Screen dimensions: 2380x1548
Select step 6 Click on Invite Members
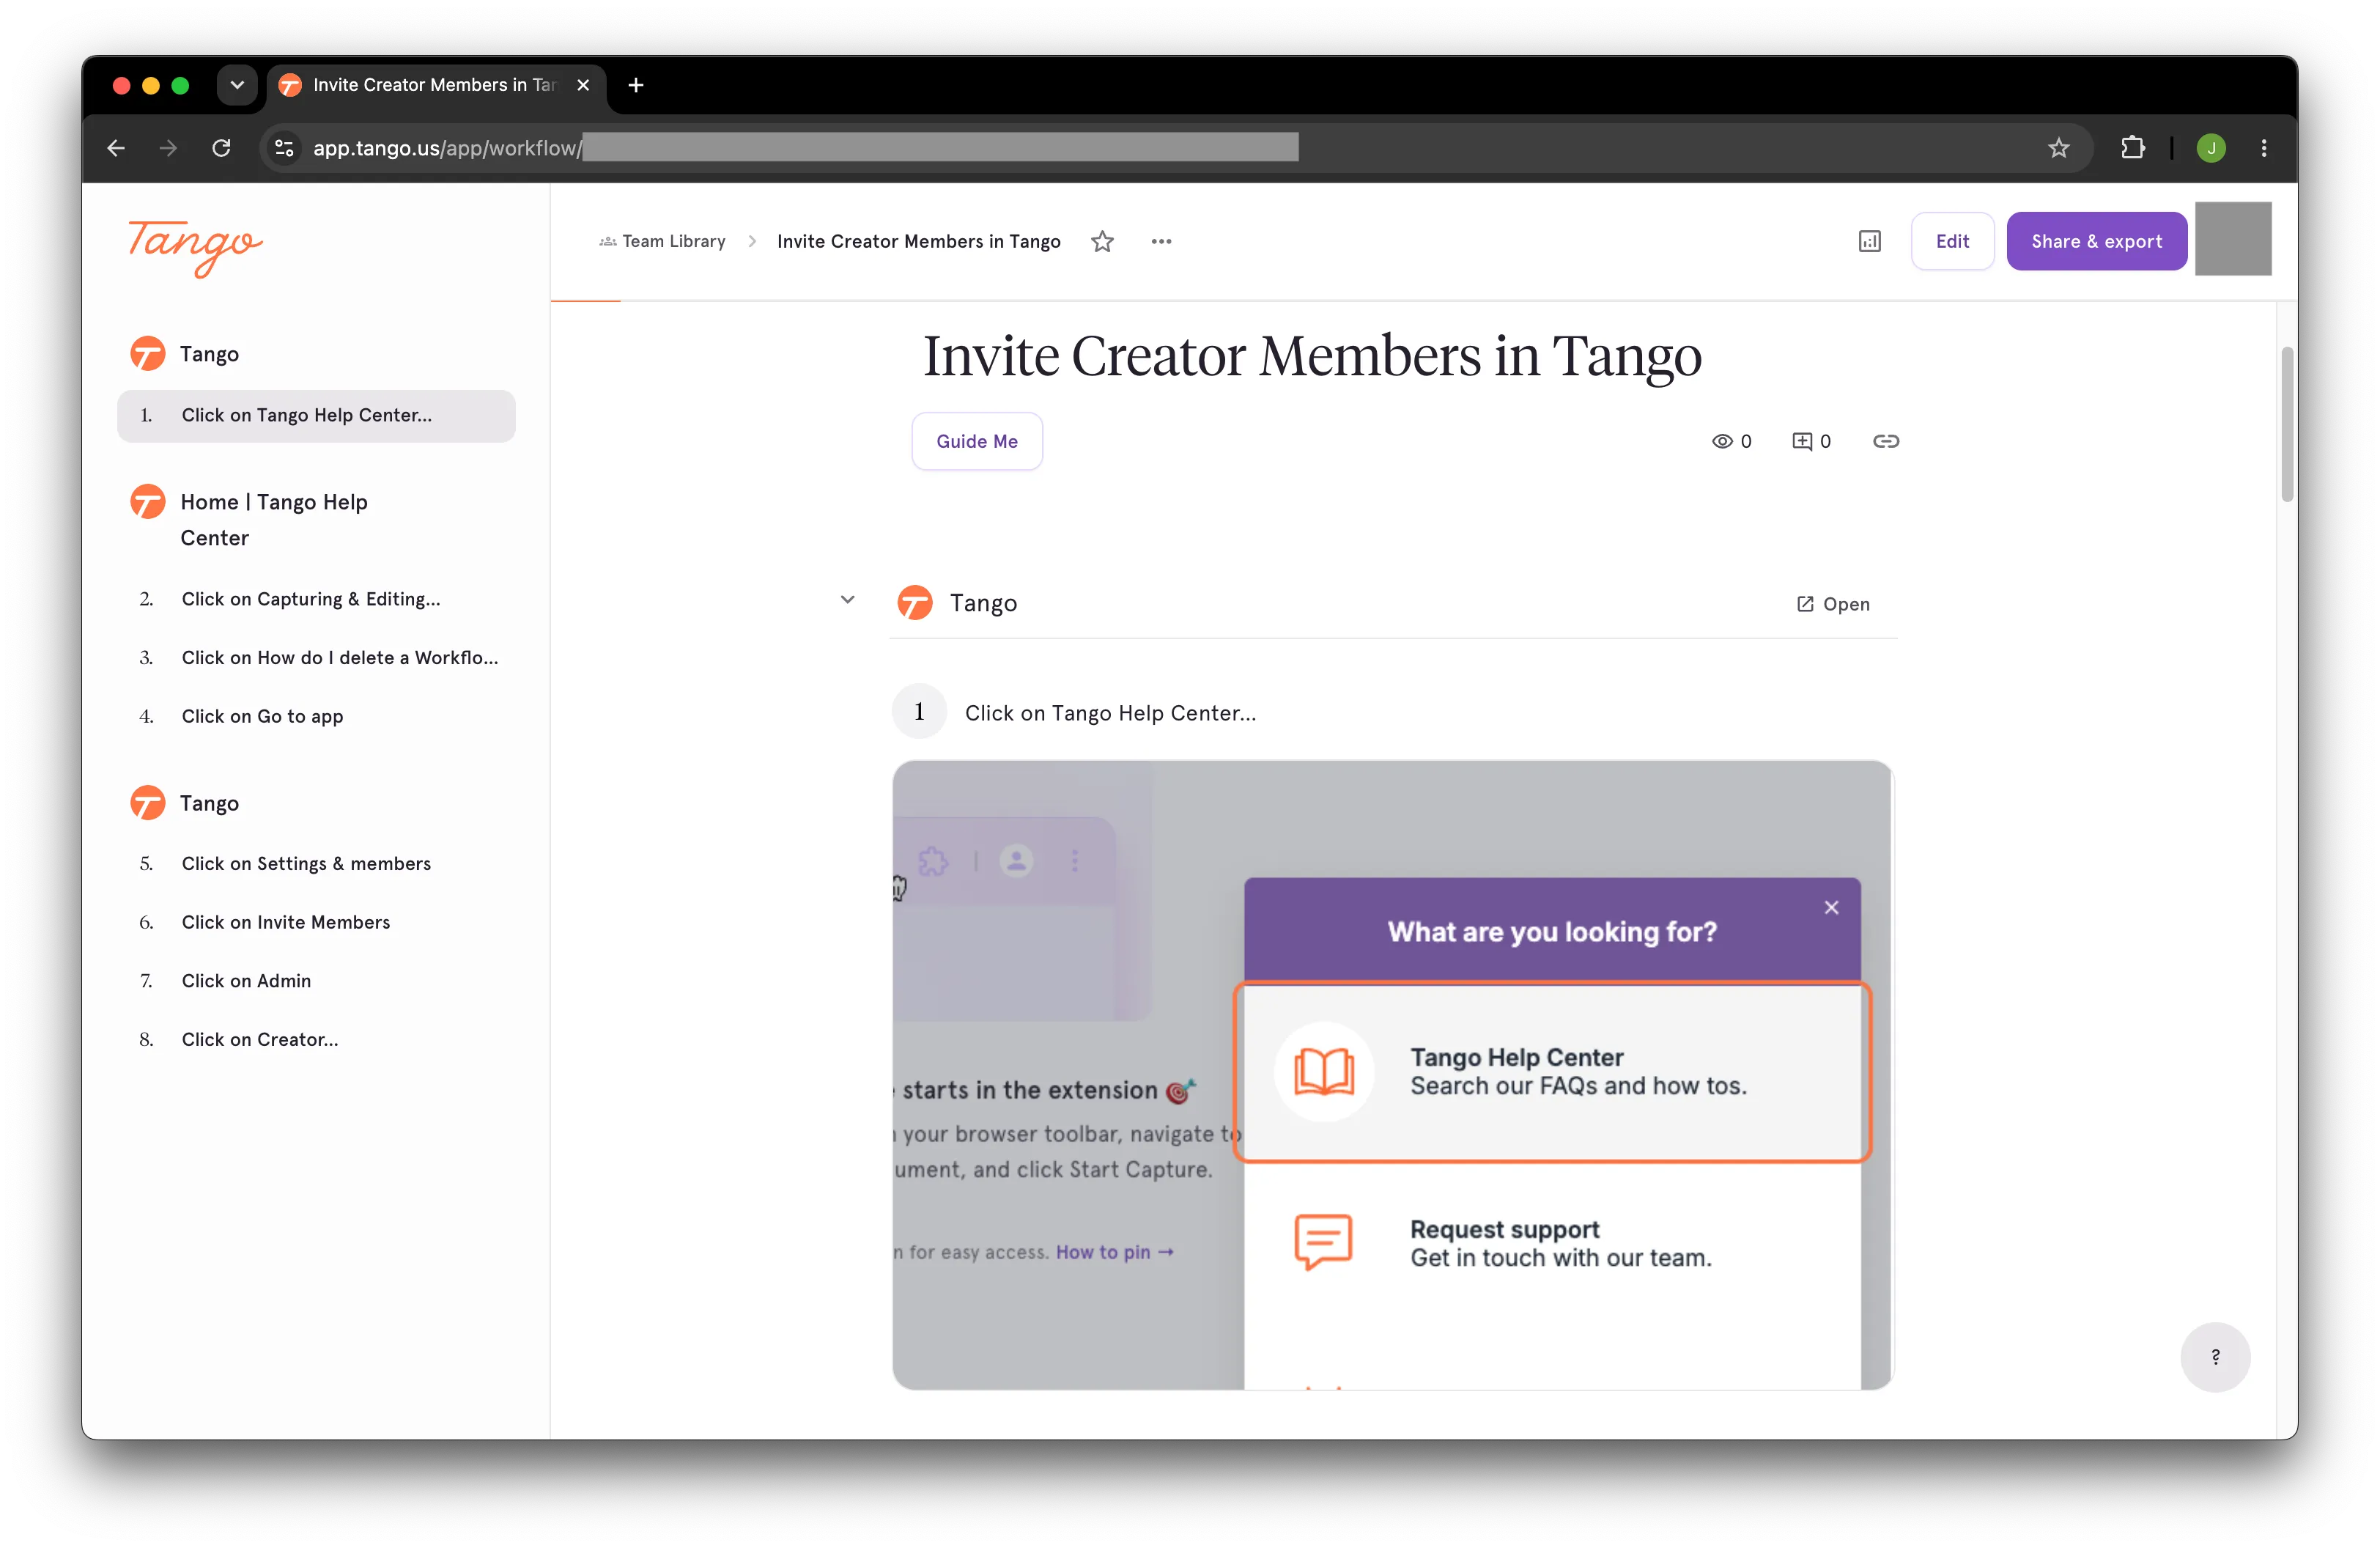(316, 922)
